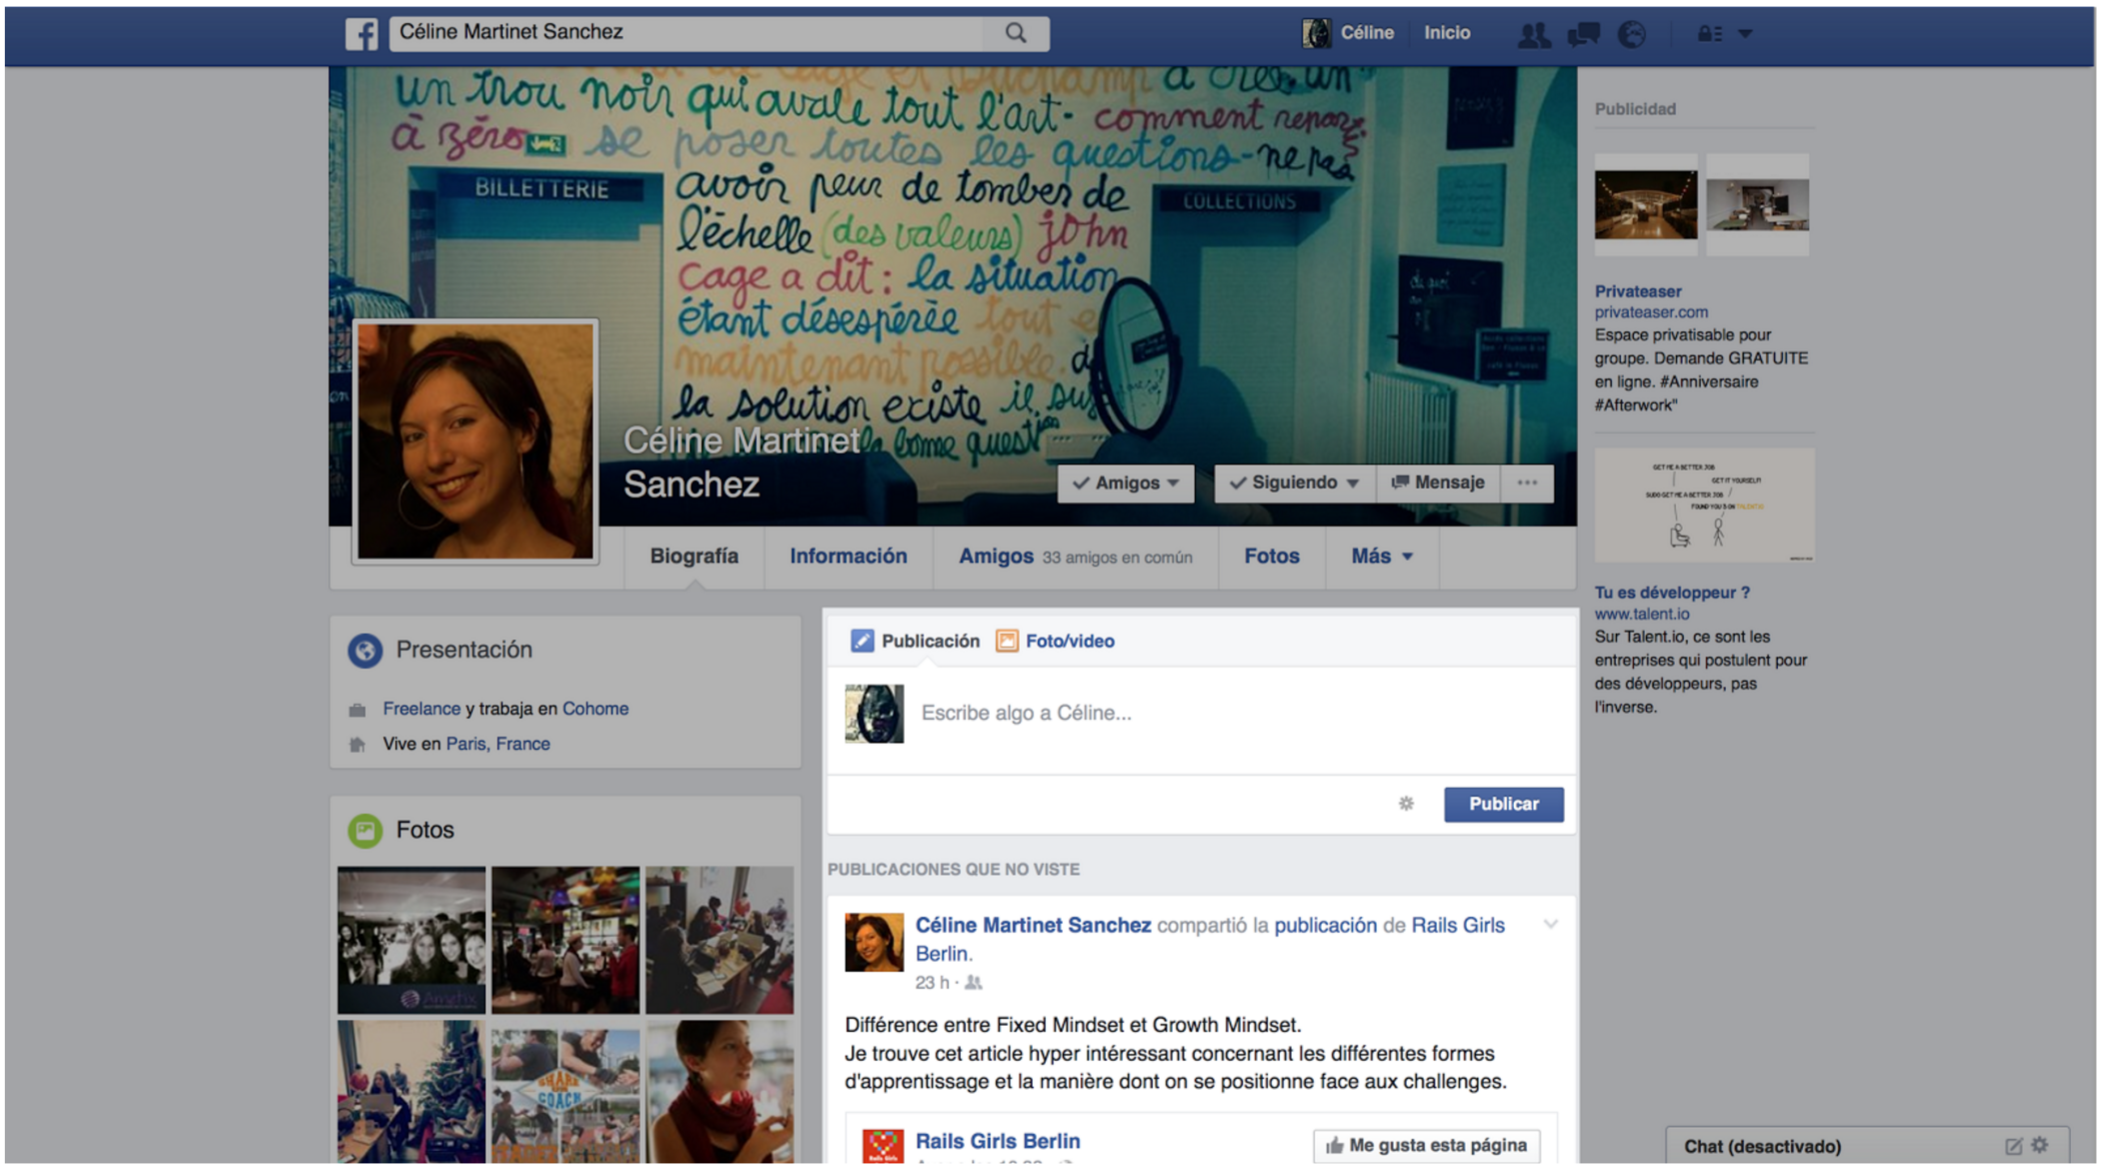Open the Siguiendo following dropdown
Image resolution: width=2102 pixels, height=1168 pixels.
(1294, 483)
